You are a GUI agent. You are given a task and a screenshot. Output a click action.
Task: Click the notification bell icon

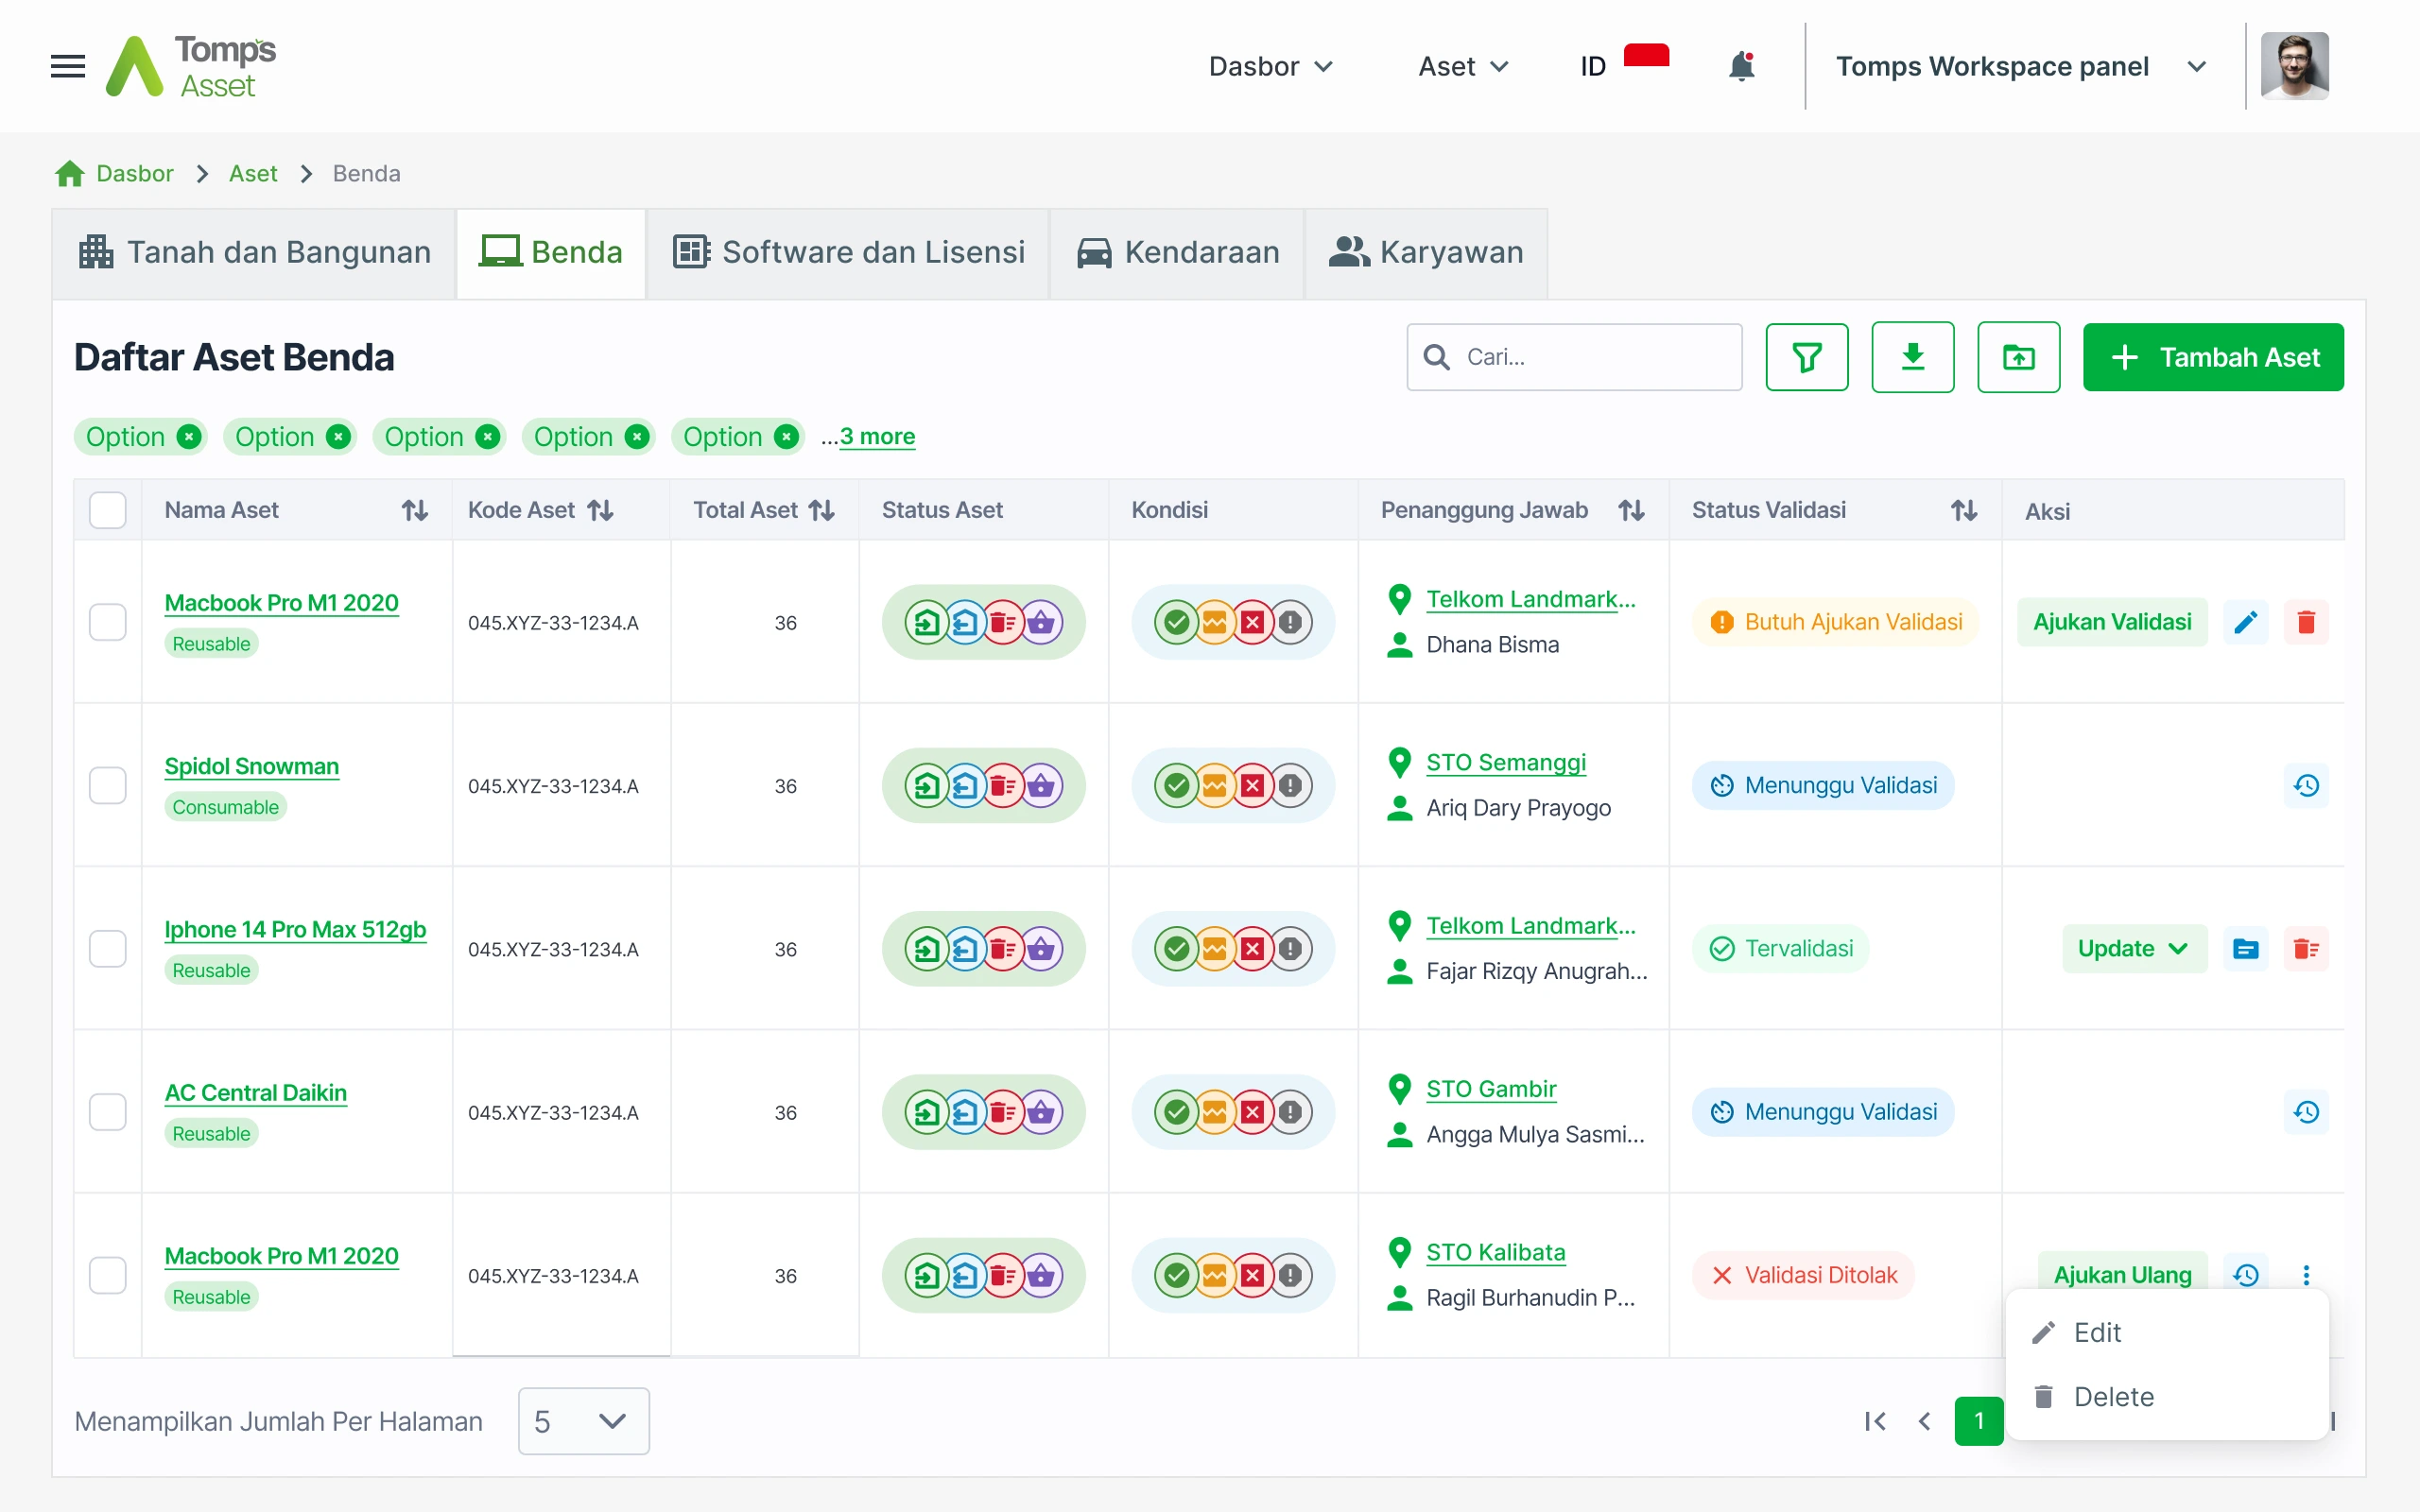[x=1741, y=66]
